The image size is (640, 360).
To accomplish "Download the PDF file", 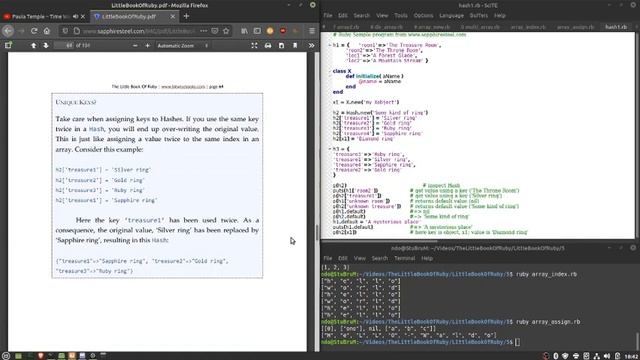I will point(281,45).
